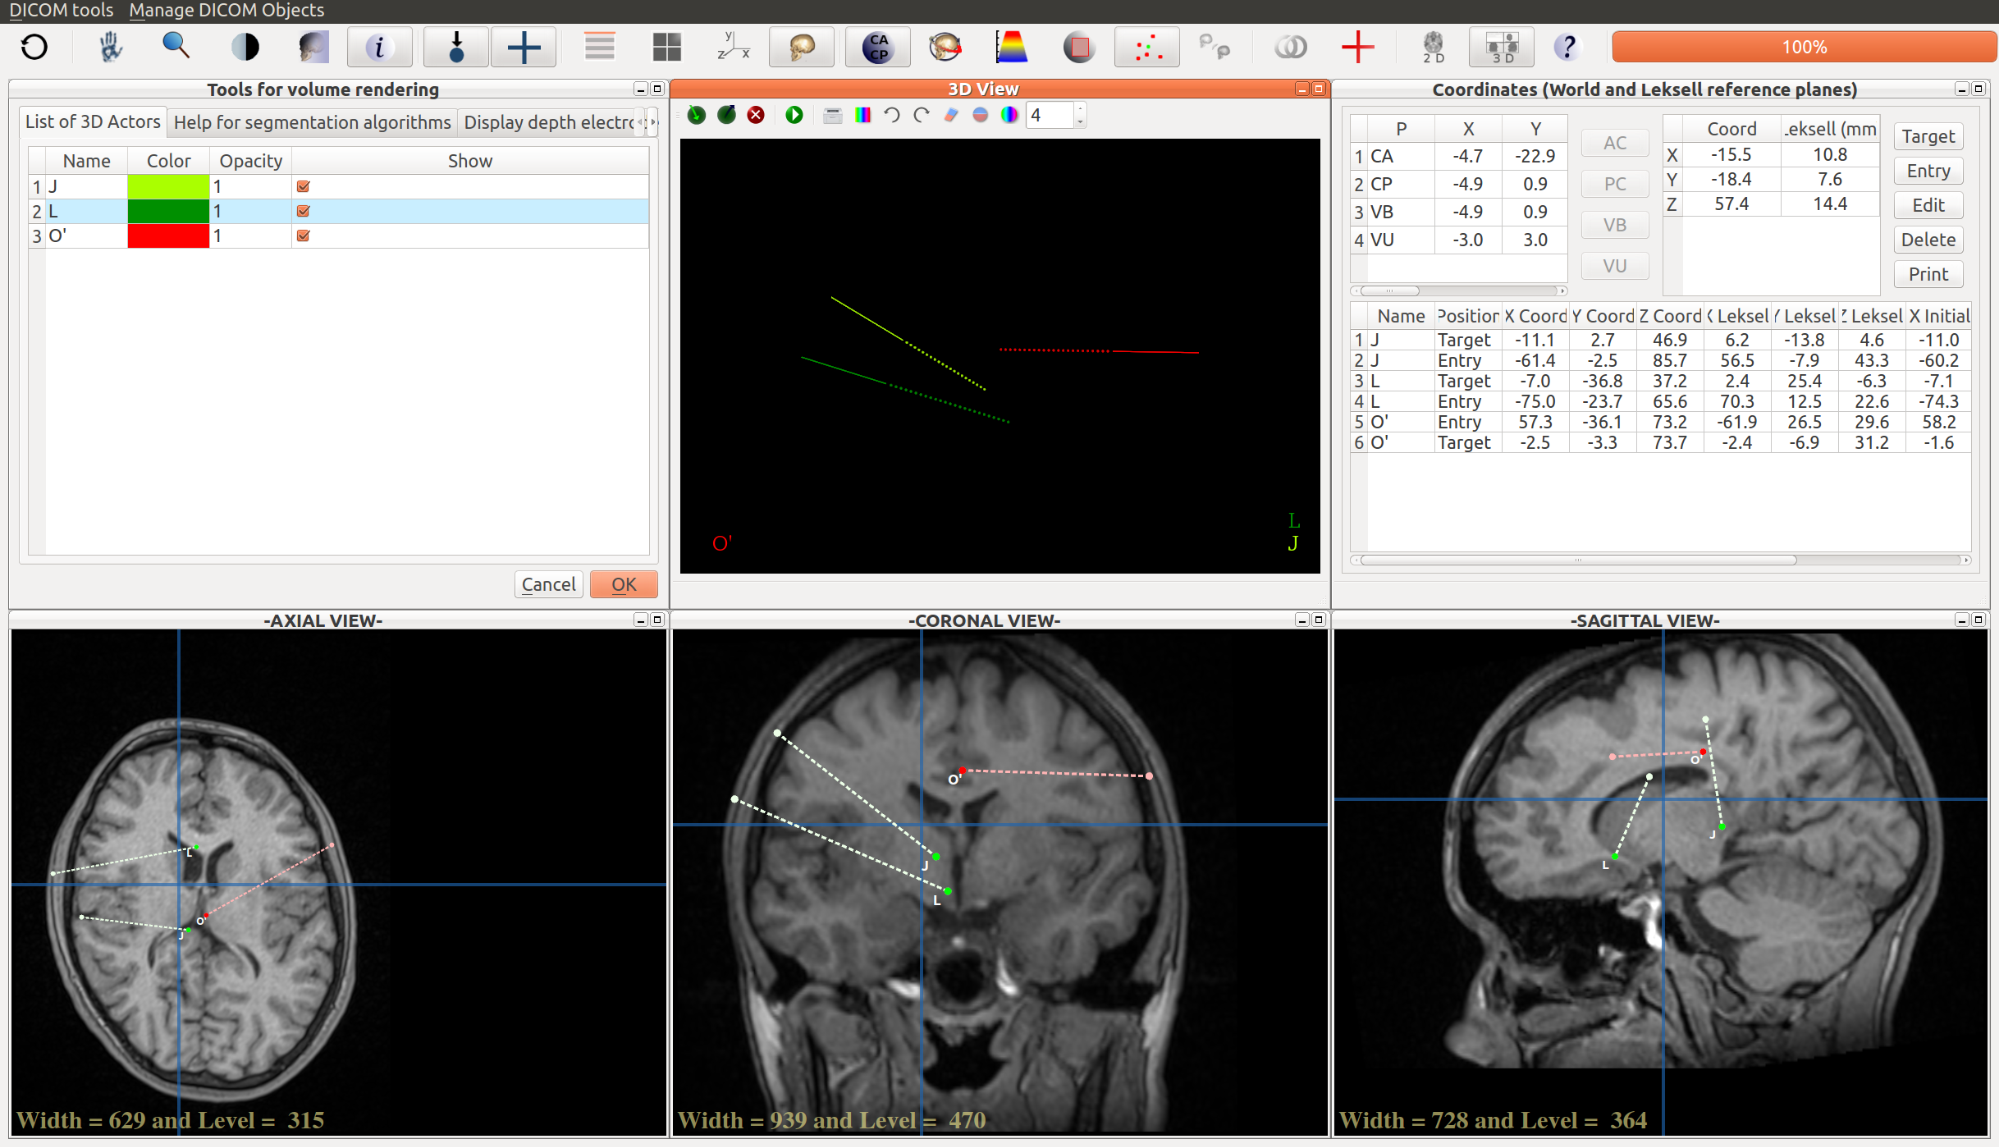Open Help for segmentation algorithms tab
1999x1148 pixels.
point(312,122)
